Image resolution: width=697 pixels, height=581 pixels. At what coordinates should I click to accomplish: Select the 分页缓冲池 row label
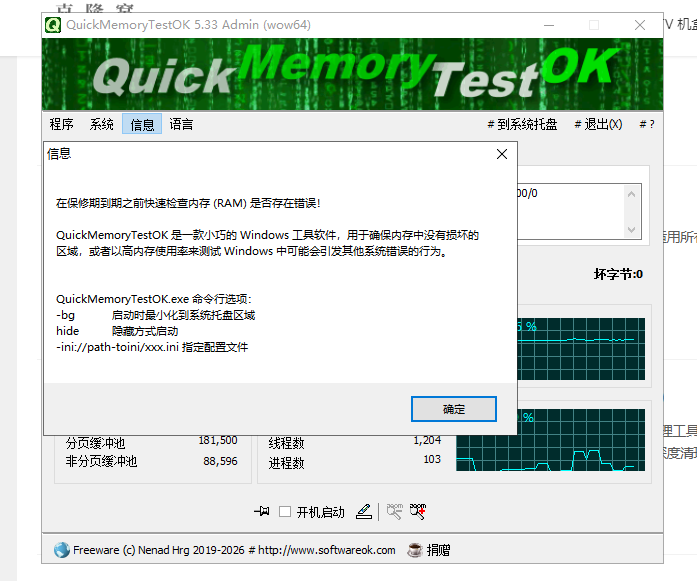[96, 443]
